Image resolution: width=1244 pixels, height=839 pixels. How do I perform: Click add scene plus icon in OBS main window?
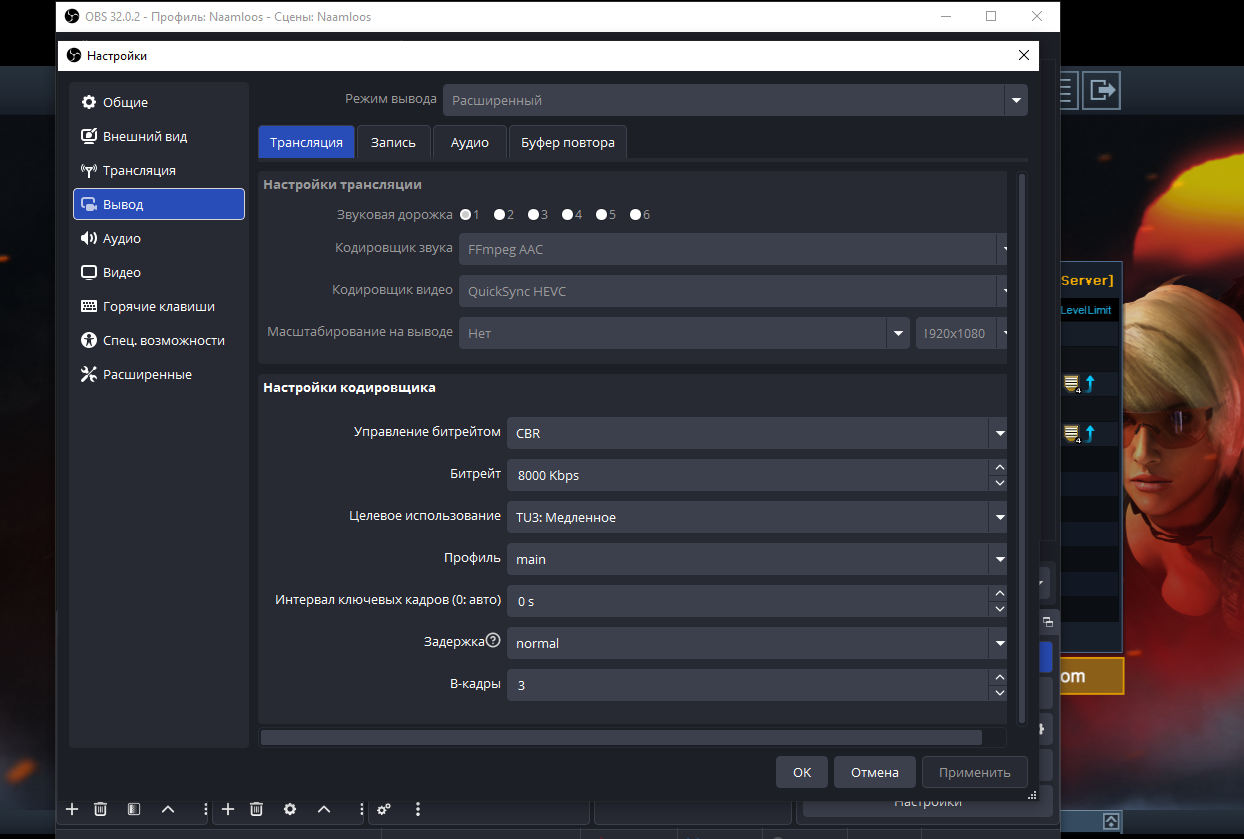[x=72, y=809]
